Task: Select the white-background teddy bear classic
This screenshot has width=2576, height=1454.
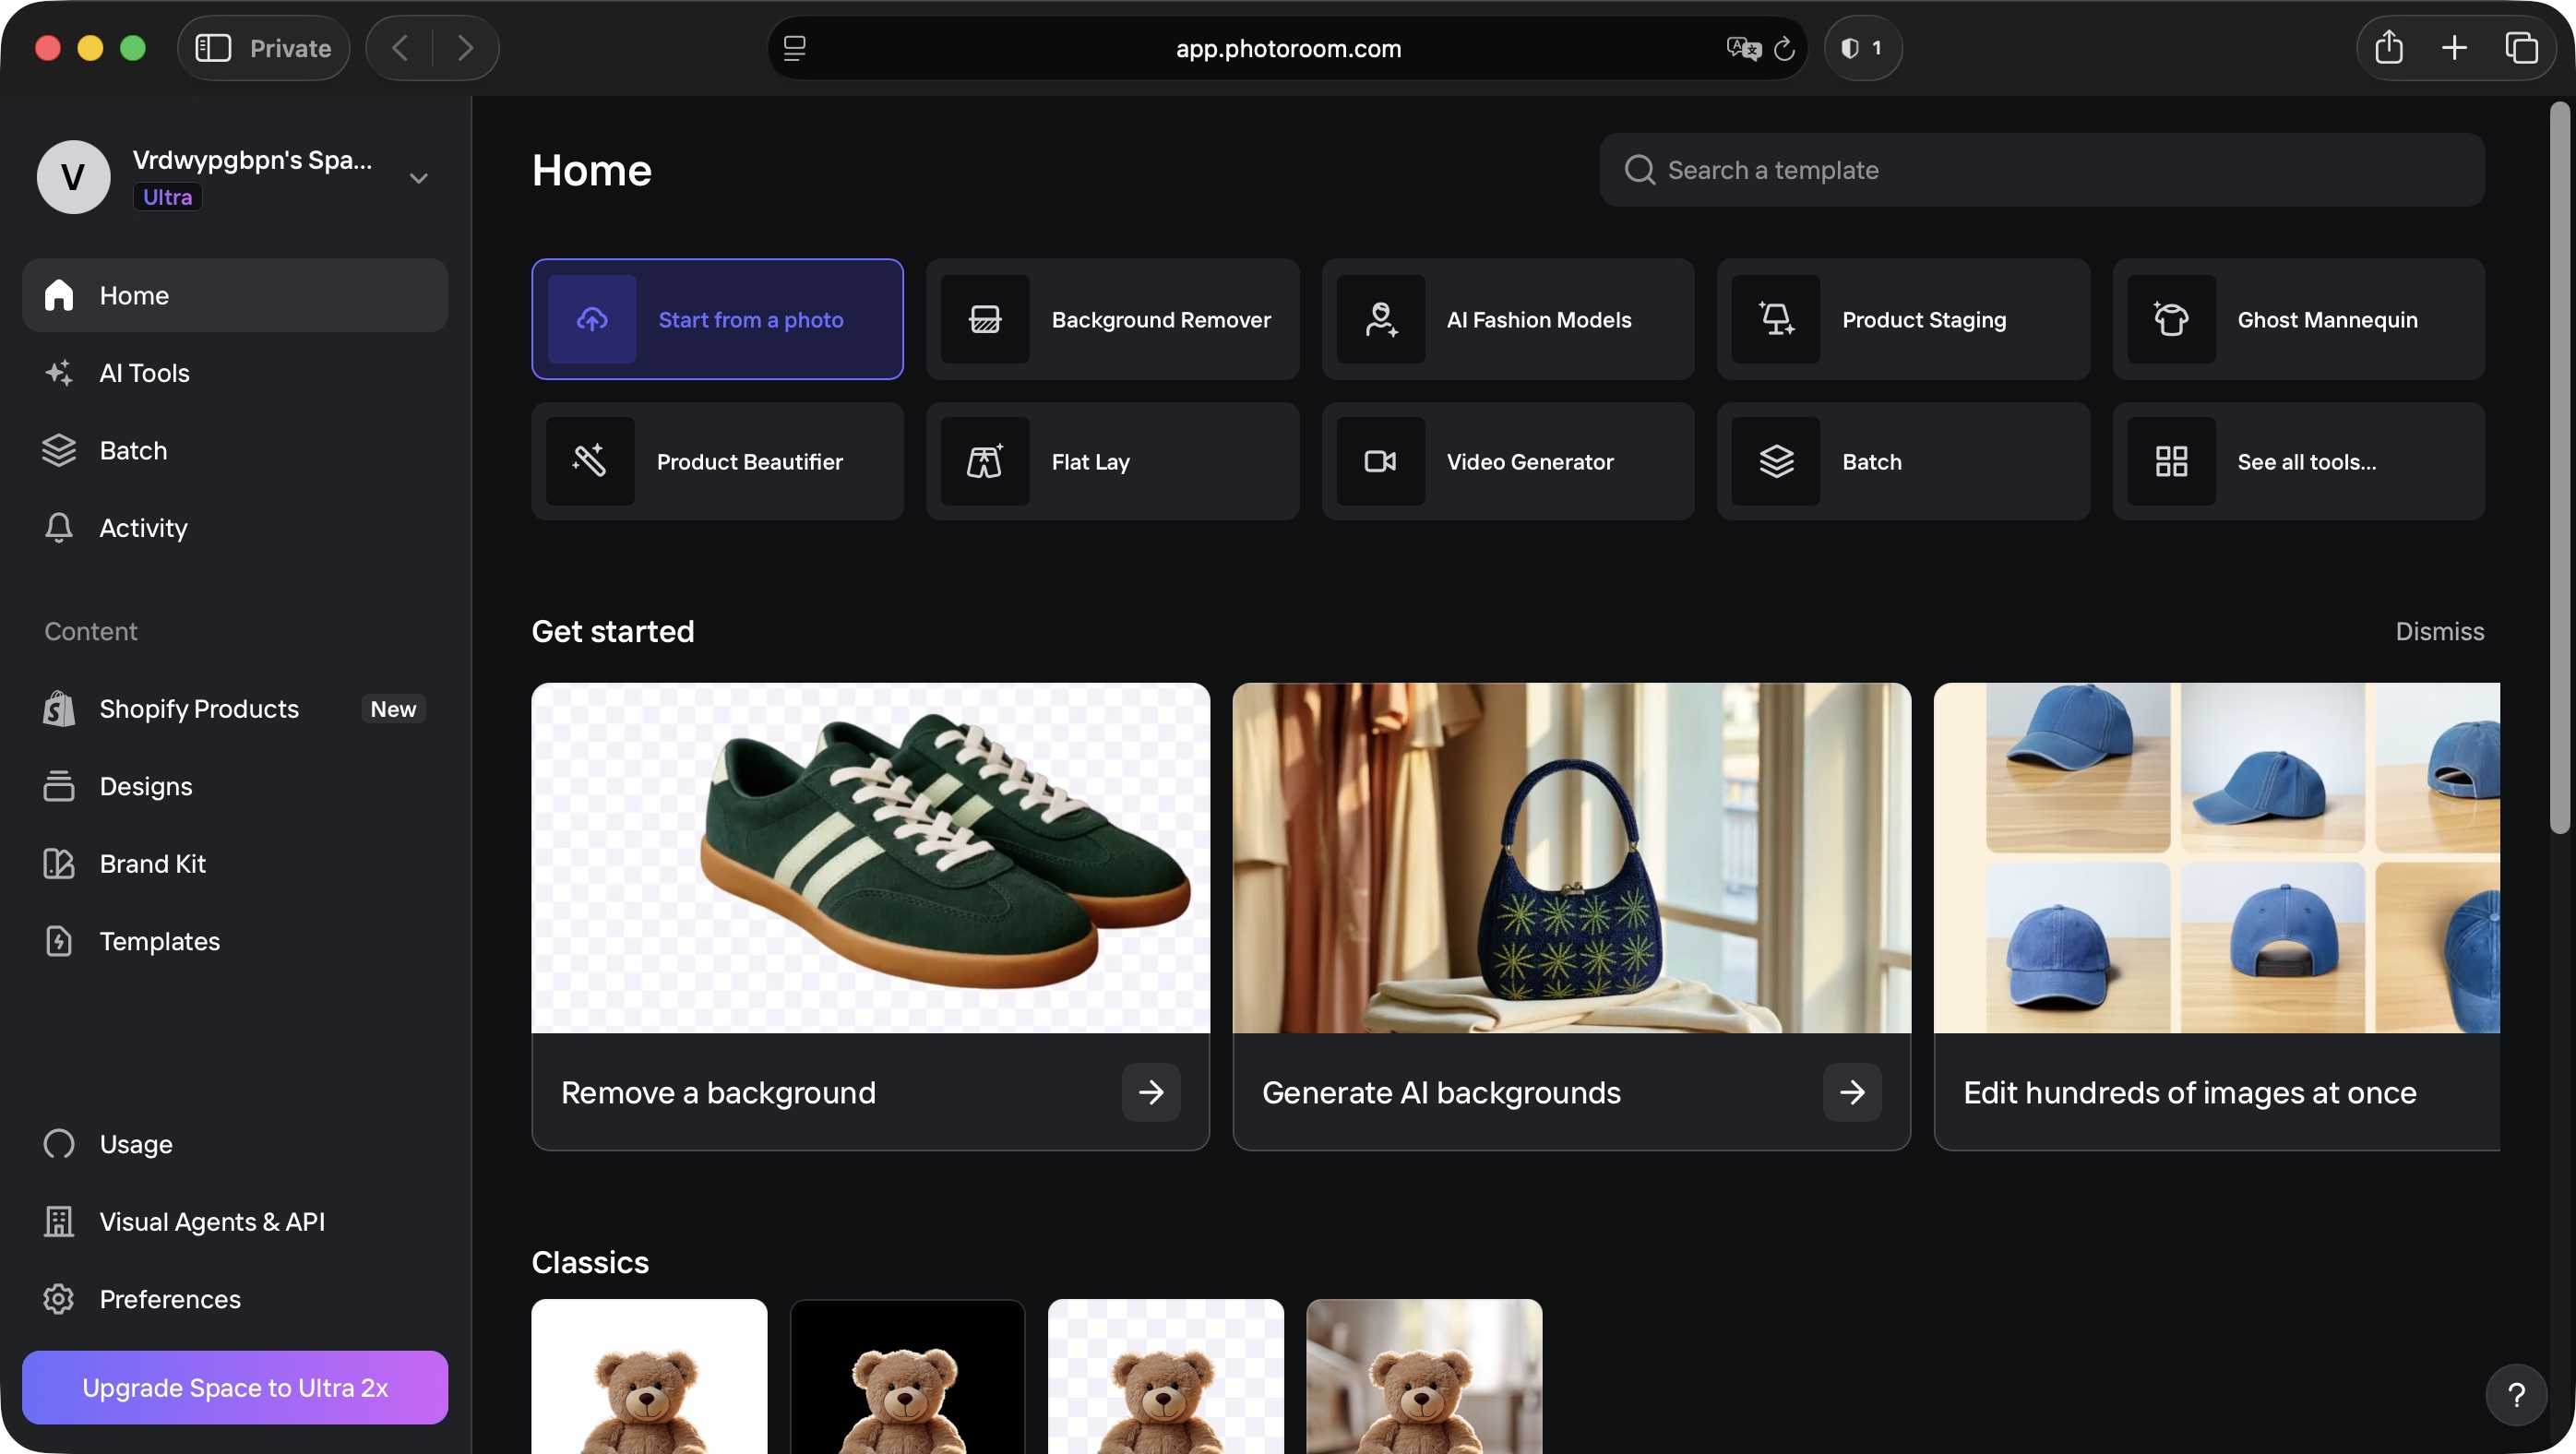Action: click(649, 1376)
